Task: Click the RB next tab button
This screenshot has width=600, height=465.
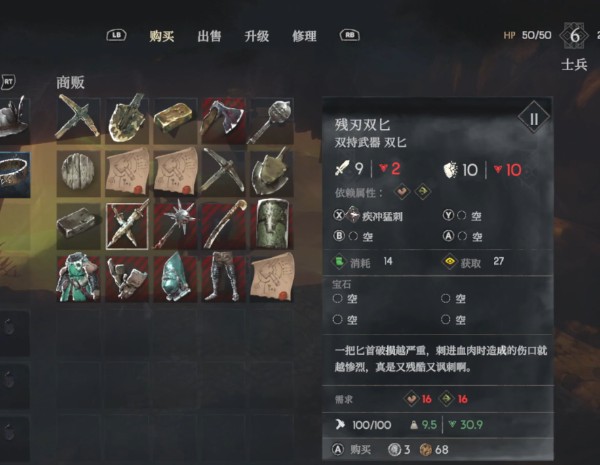Action: pyautogui.click(x=350, y=35)
